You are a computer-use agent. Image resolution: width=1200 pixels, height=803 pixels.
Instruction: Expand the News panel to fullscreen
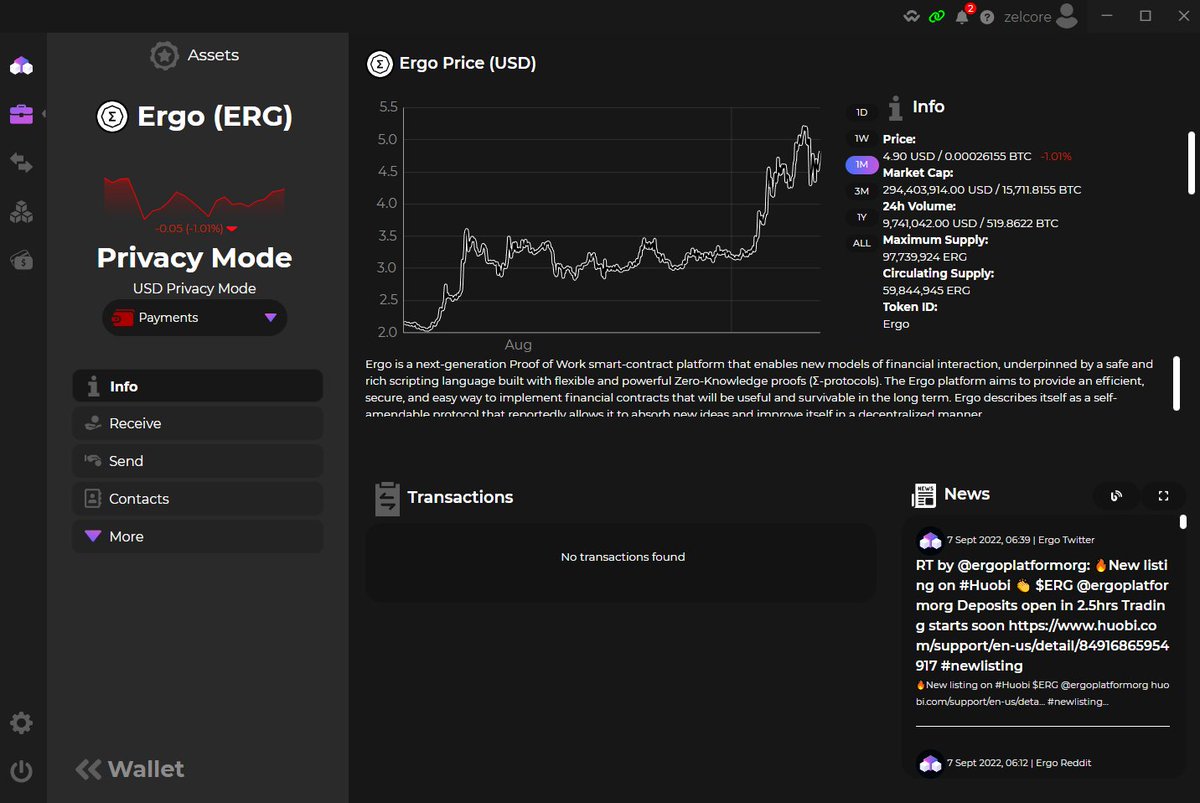pos(1163,495)
